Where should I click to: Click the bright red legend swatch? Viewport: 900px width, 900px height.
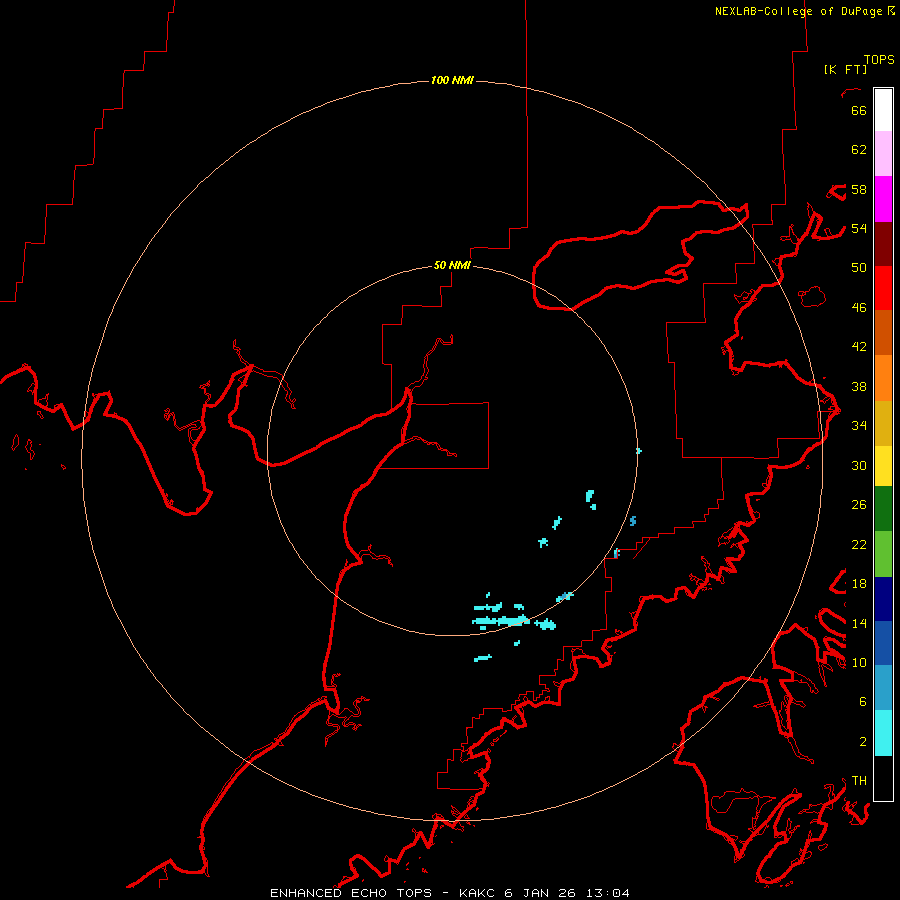pyautogui.click(x=883, y=288)
